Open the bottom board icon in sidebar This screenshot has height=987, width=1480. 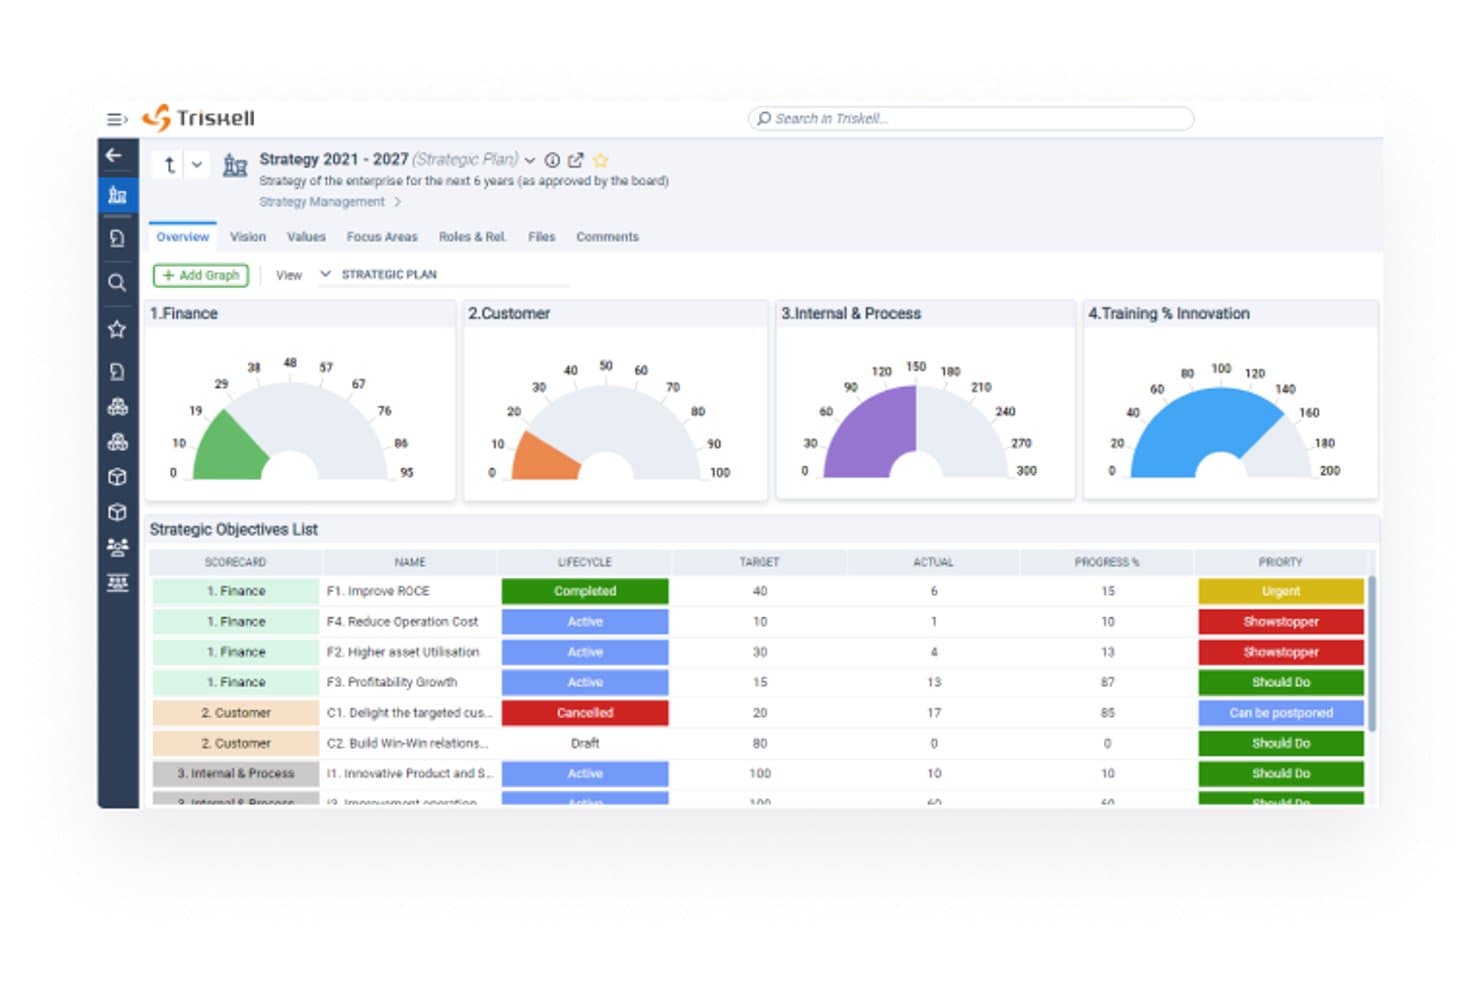click(x=117, y=582)
